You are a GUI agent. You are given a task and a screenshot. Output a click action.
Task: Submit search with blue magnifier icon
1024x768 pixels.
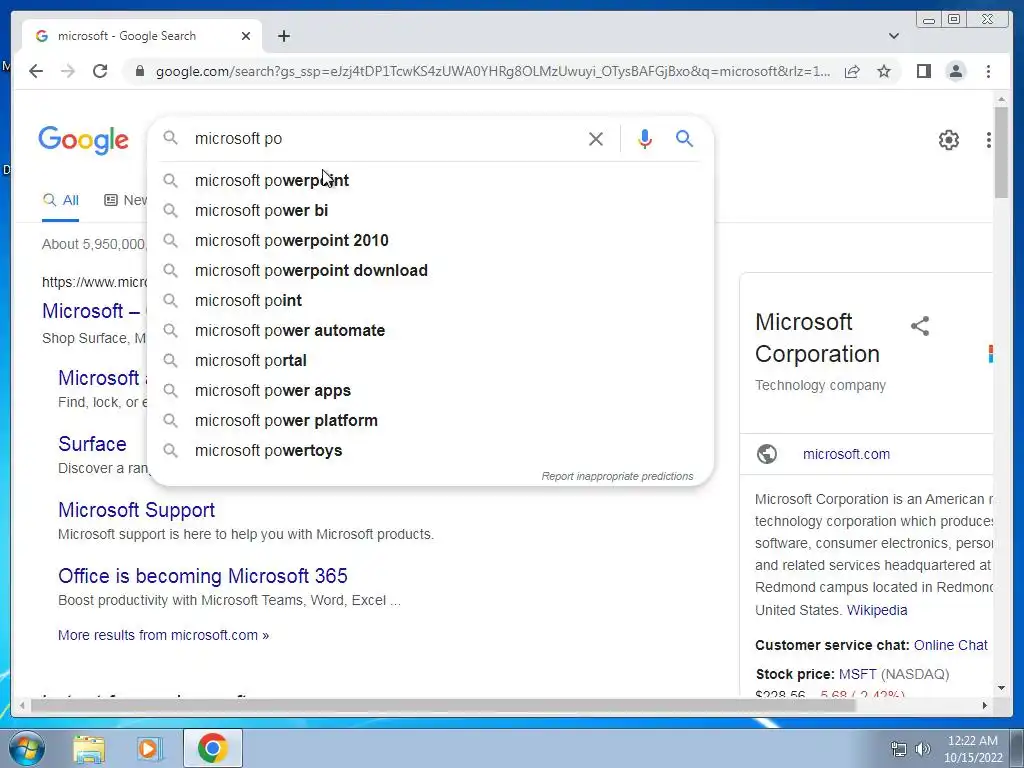[684, 138]
